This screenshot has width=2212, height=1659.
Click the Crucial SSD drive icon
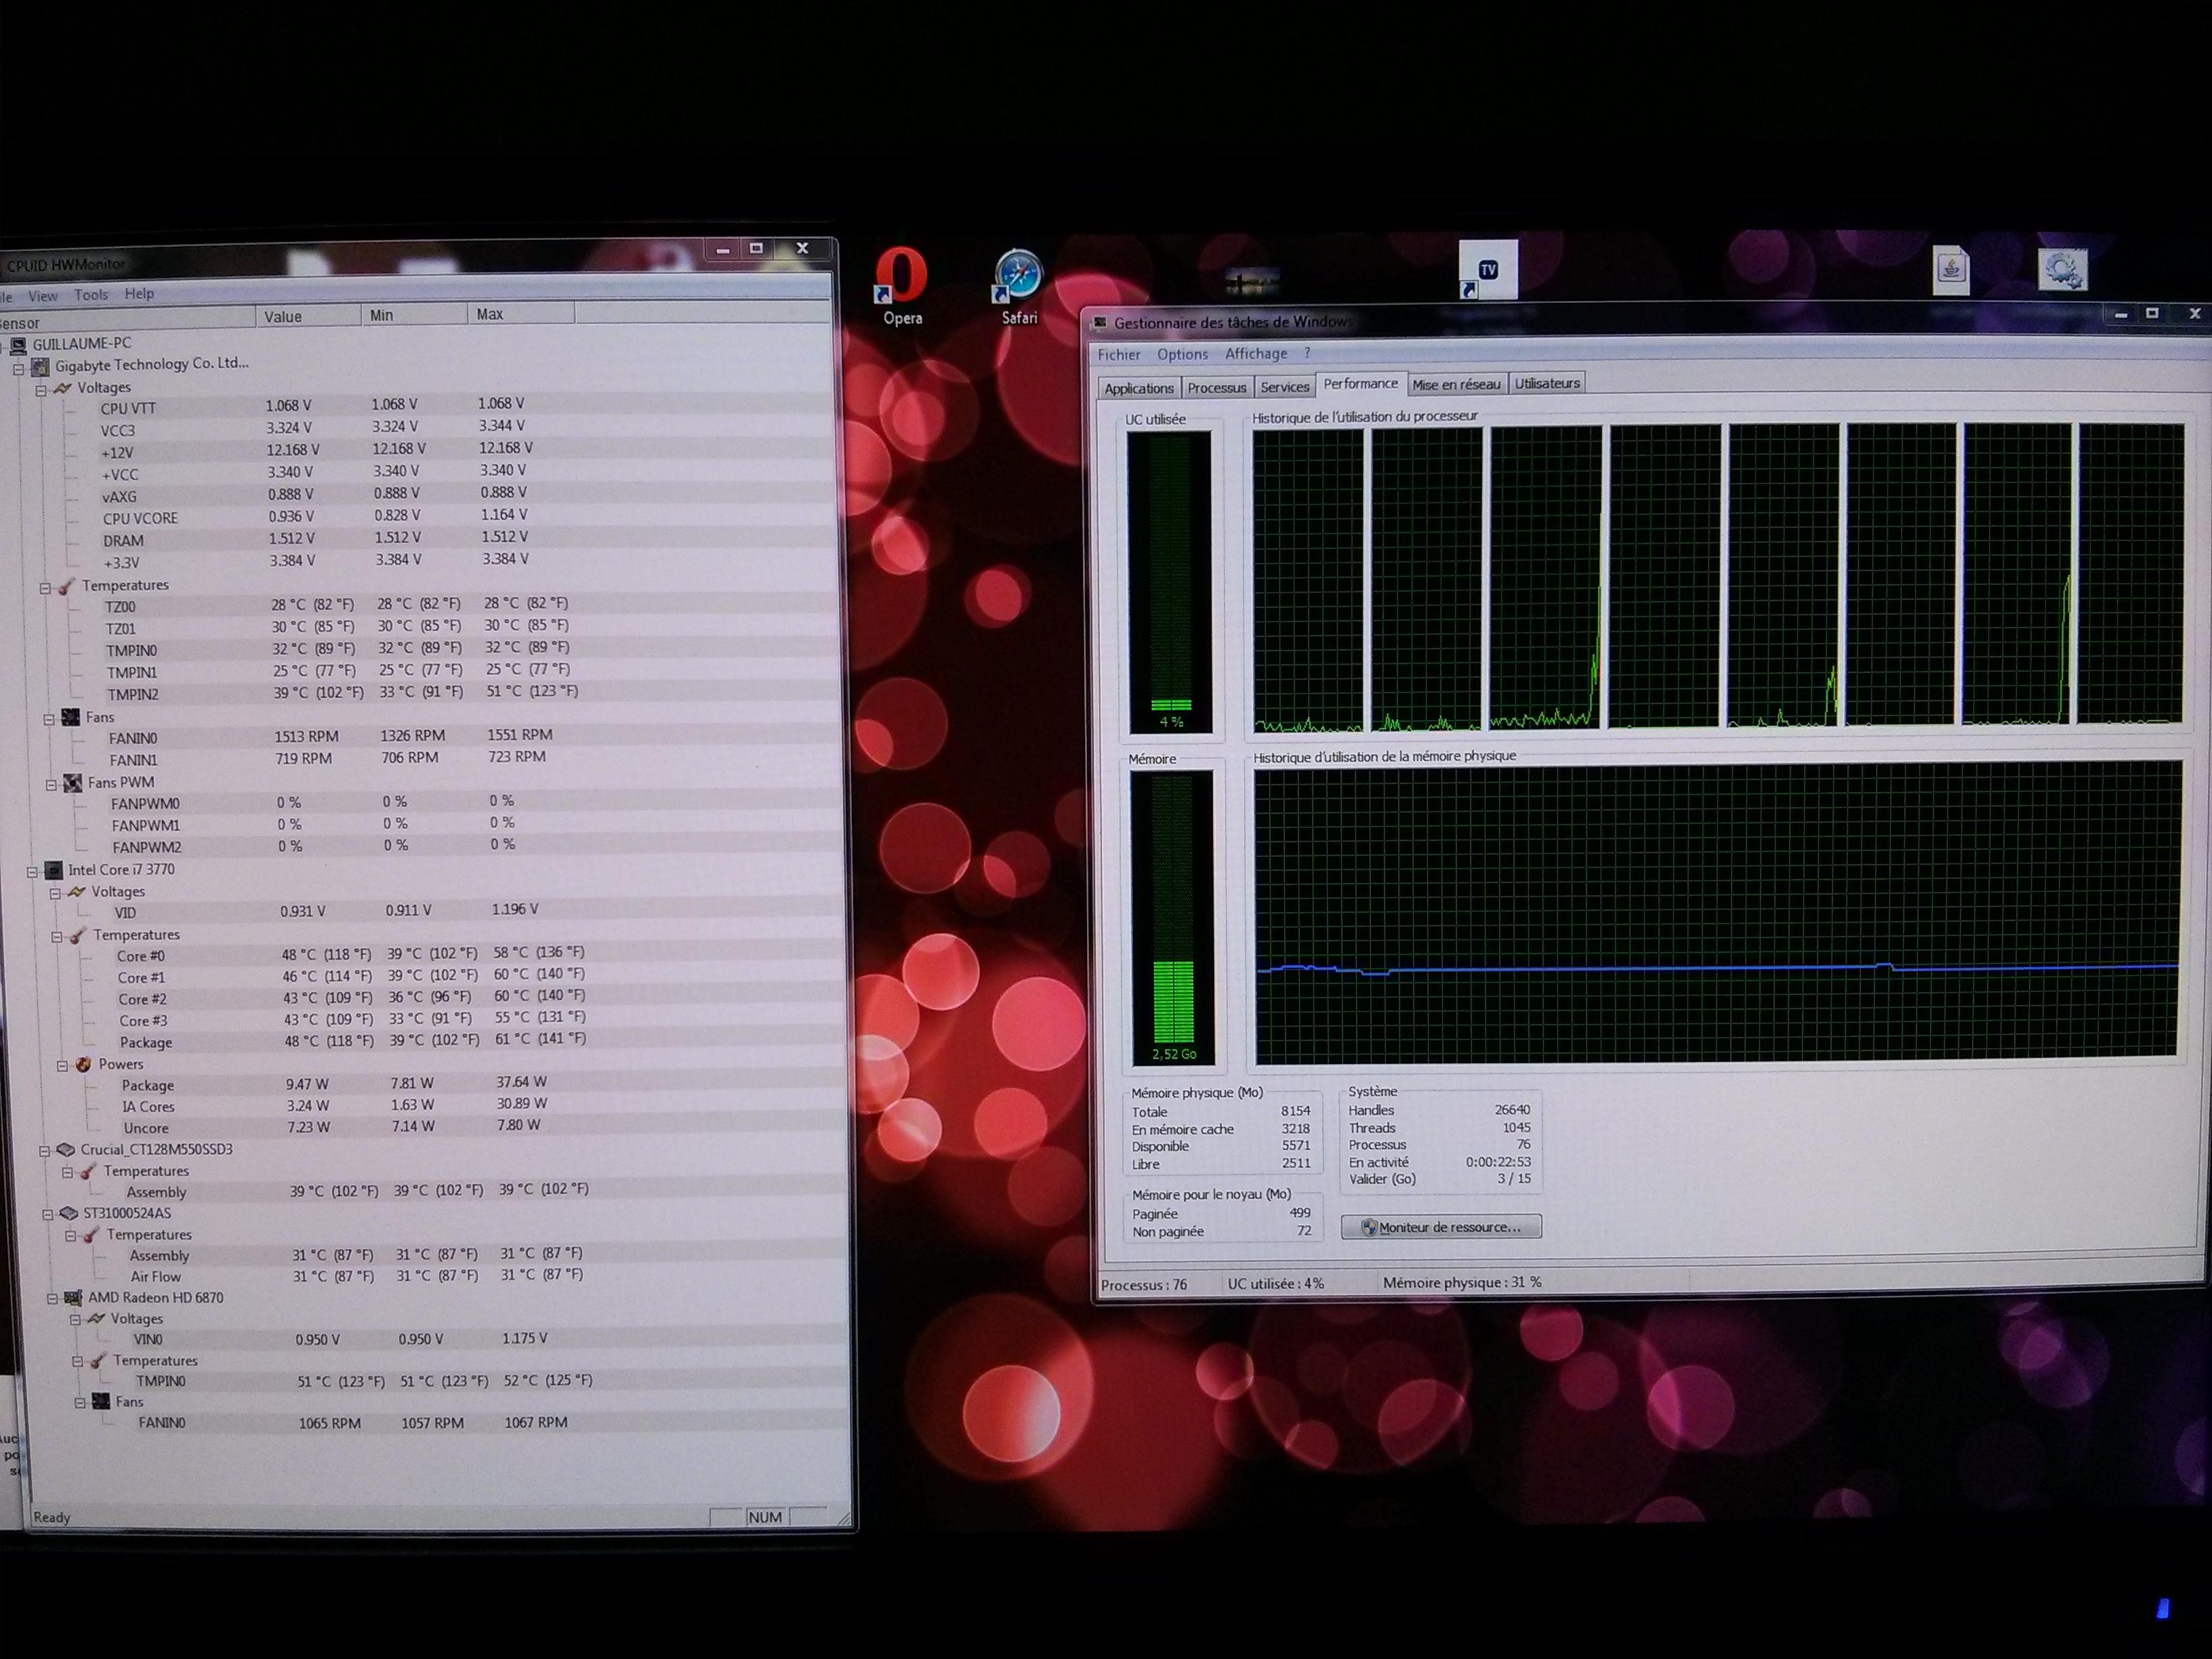66,1150
